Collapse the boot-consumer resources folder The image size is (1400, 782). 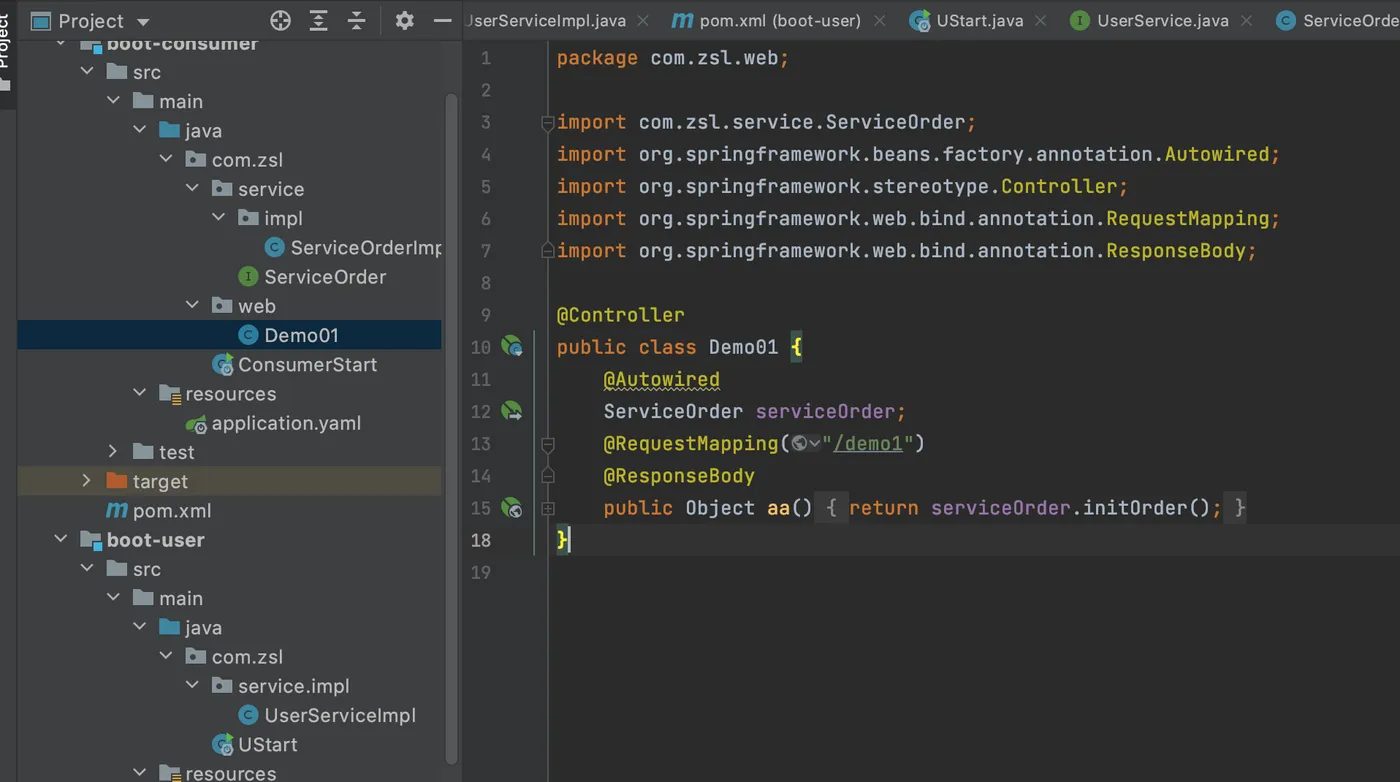139,393
